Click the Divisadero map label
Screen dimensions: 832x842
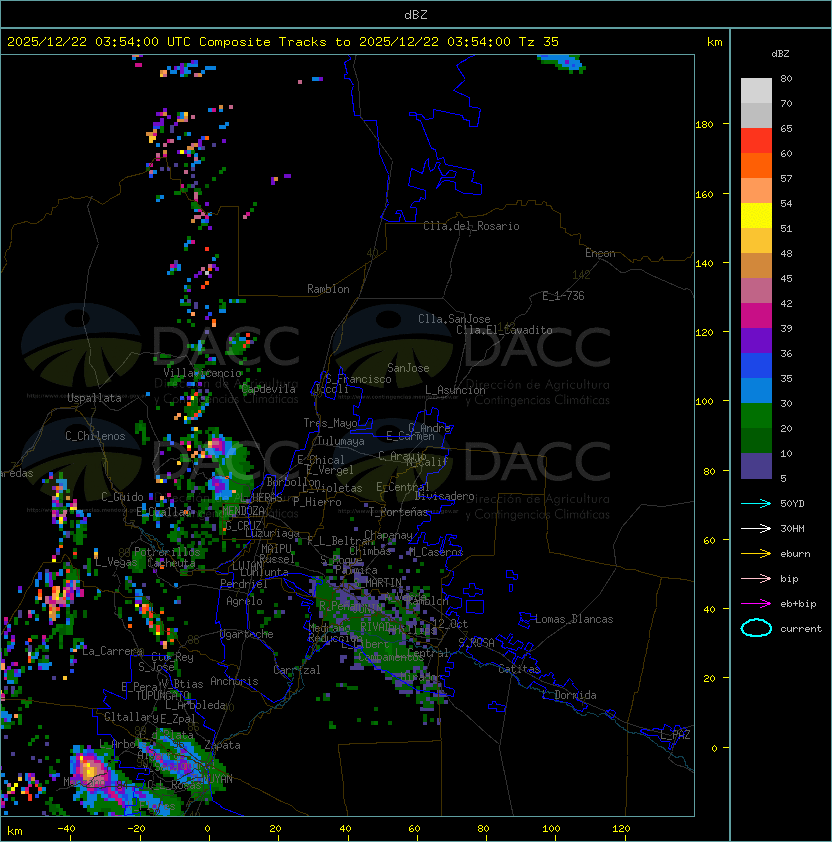(x=444, y=496)
